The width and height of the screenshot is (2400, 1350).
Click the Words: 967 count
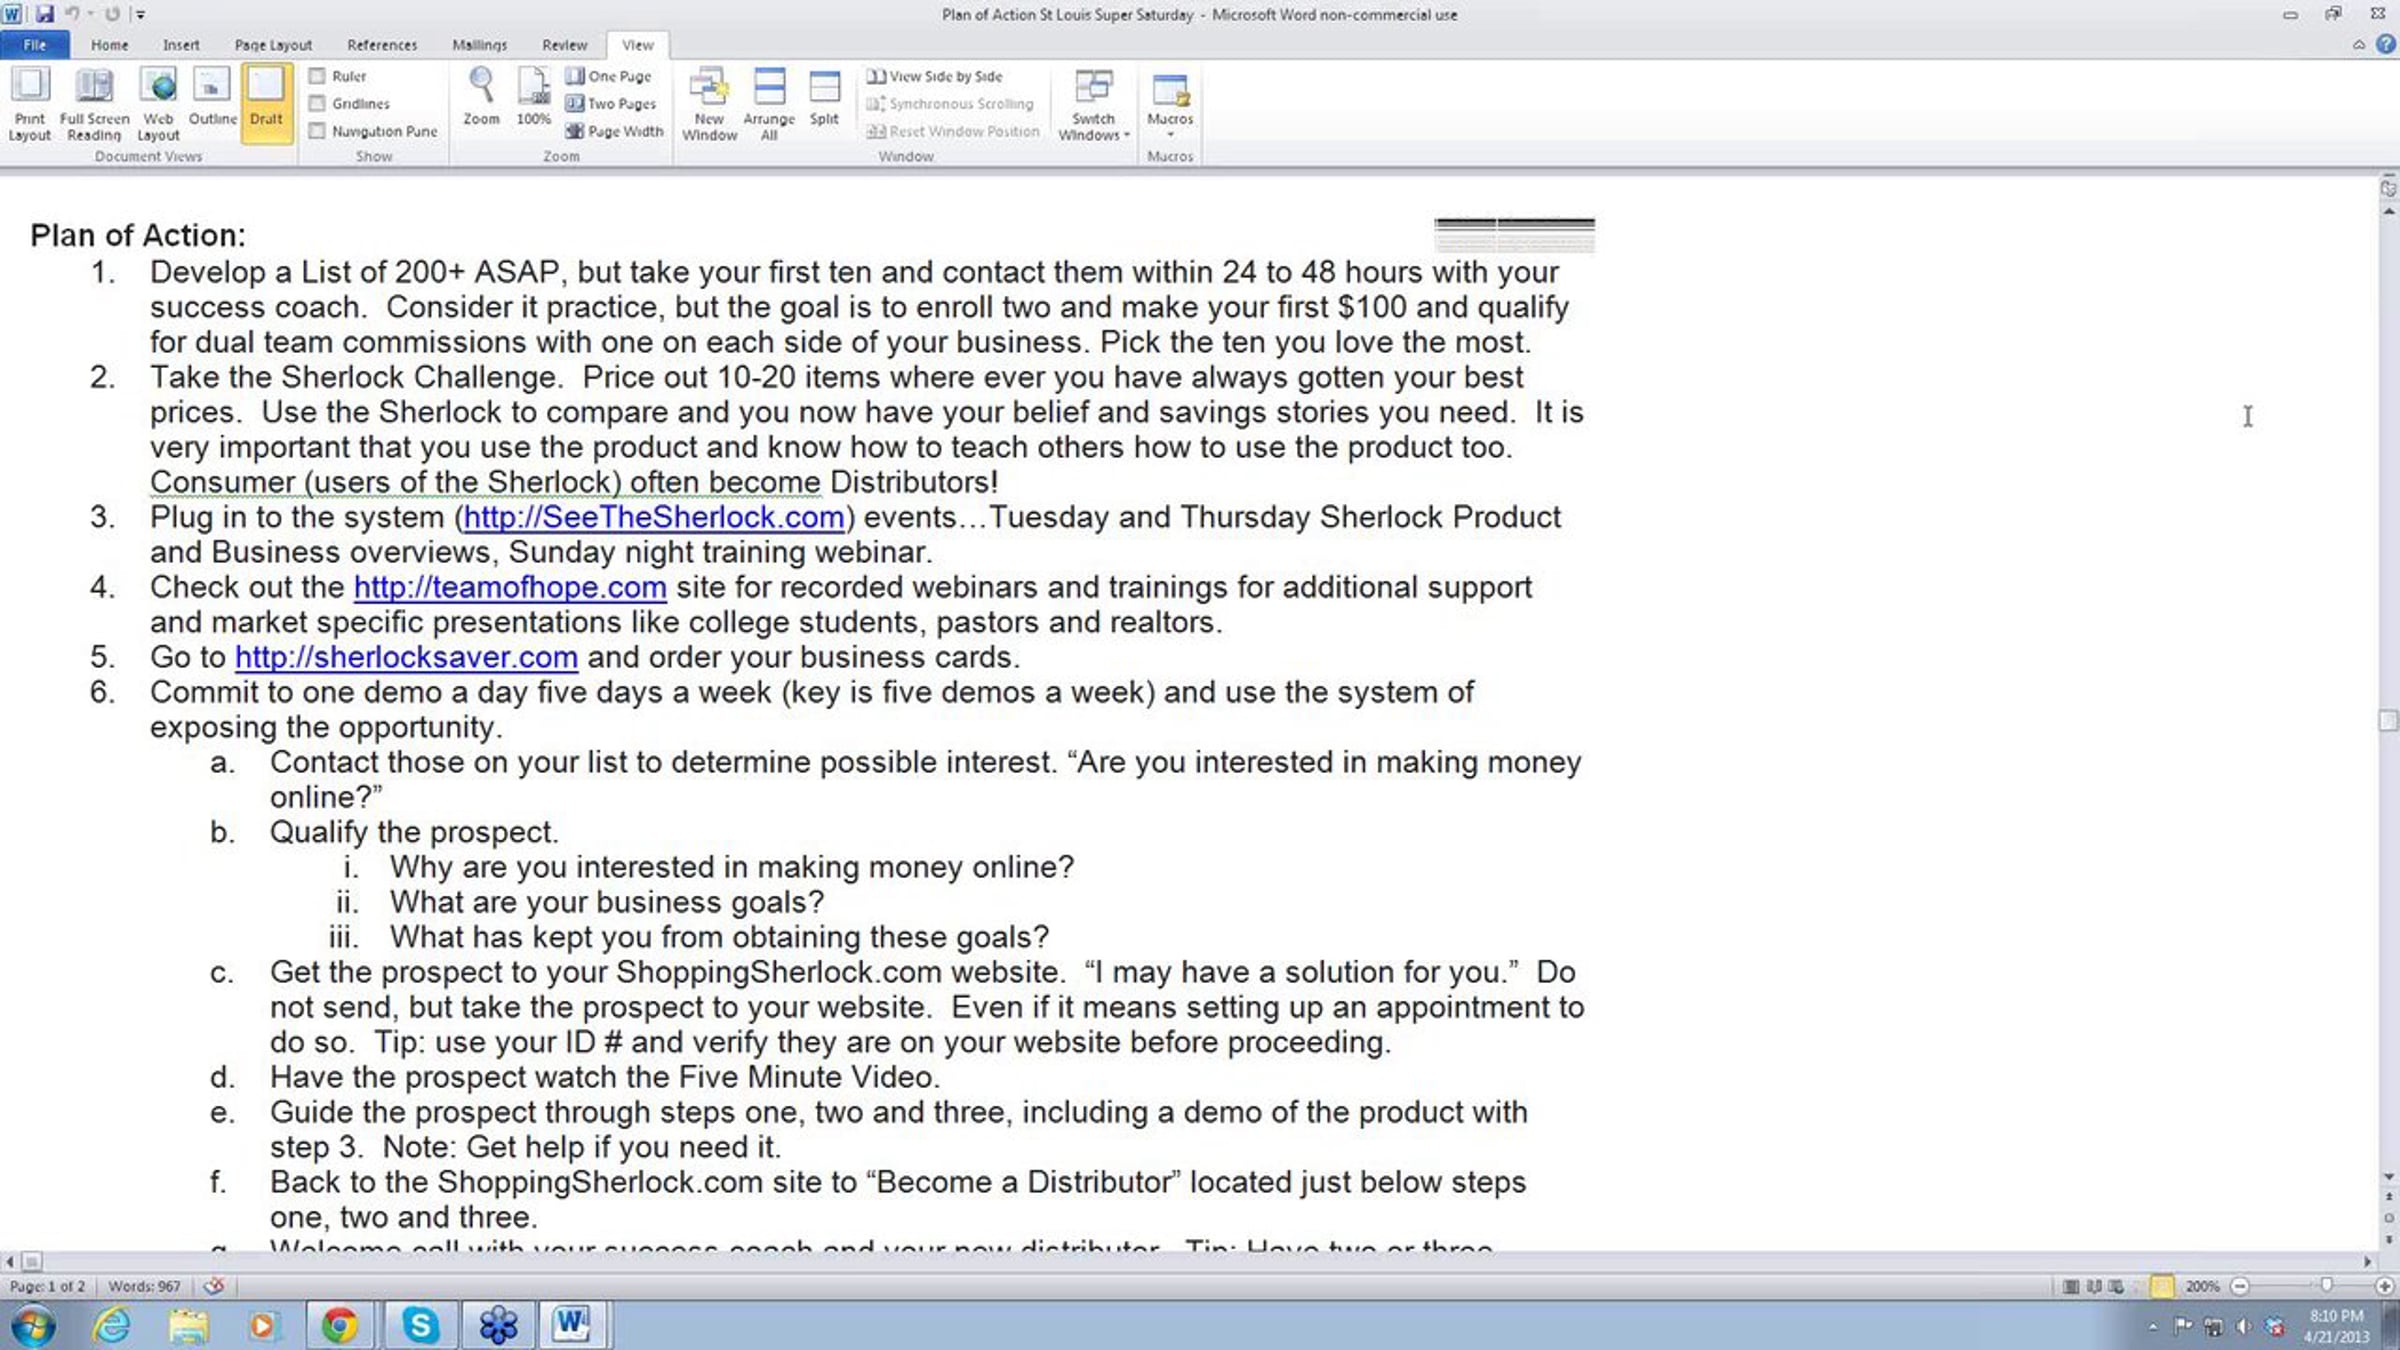[144, 1286]
